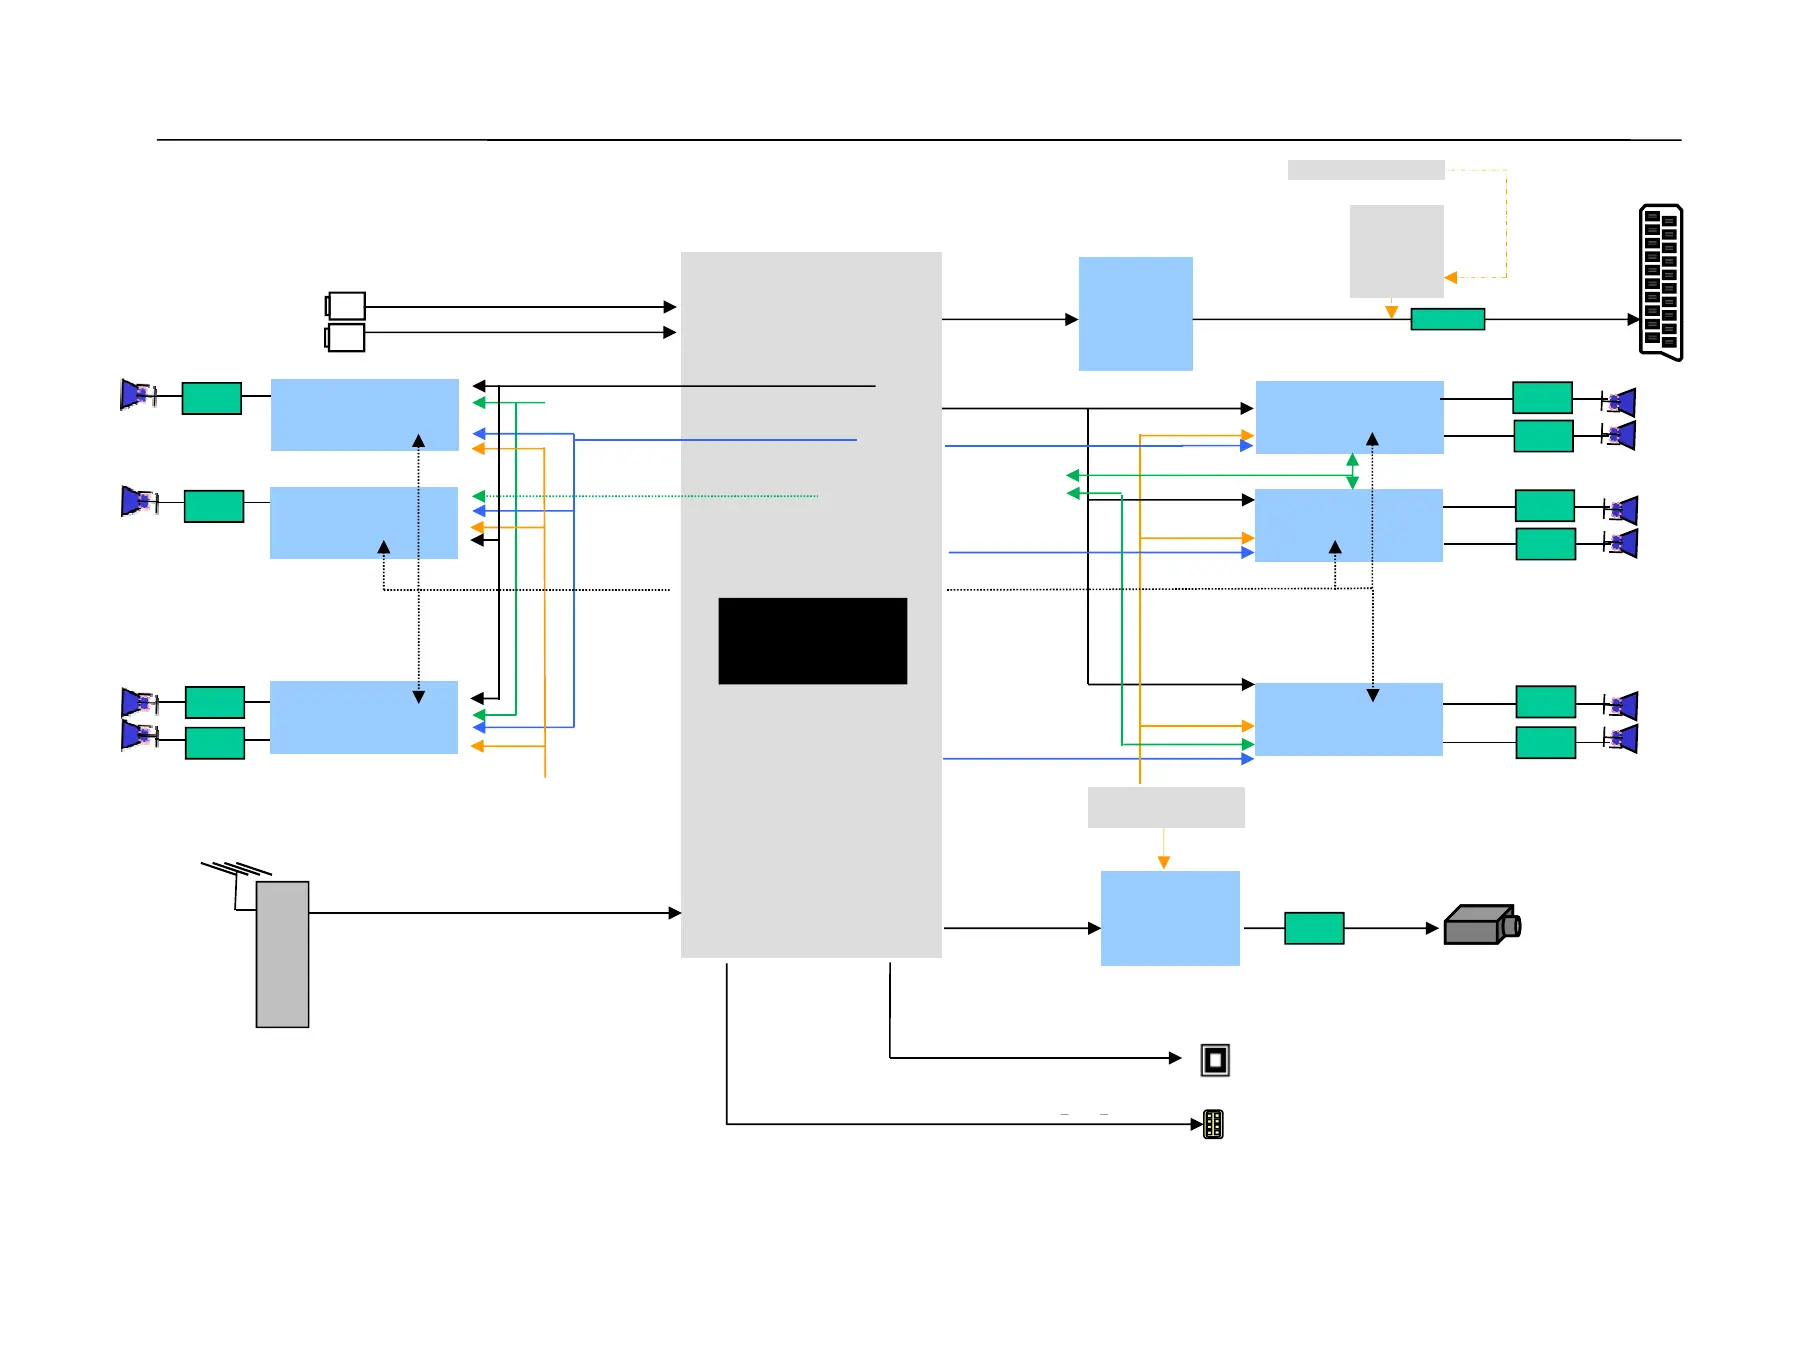Image resolution: width=1815 pixels, height=1362 pixels.
Task: Select the green box before the SCART connector
Action: pyautogui.click(x=1447, y=319)
